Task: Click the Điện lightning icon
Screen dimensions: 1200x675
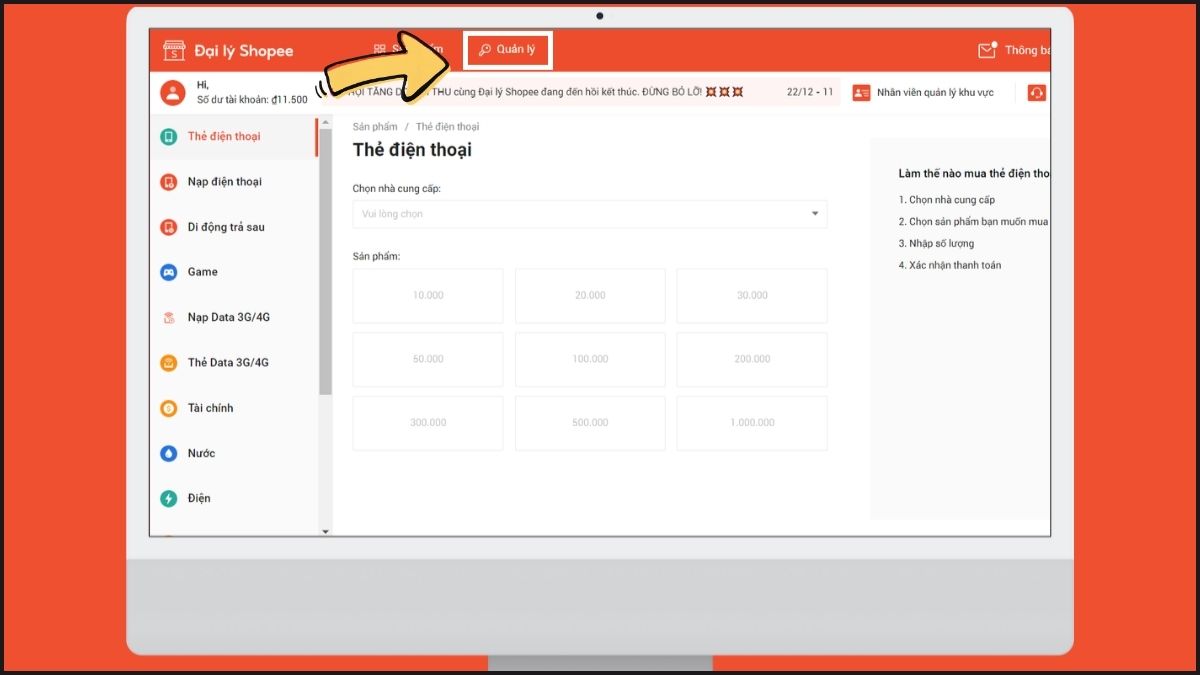Action: click(169, 498)
